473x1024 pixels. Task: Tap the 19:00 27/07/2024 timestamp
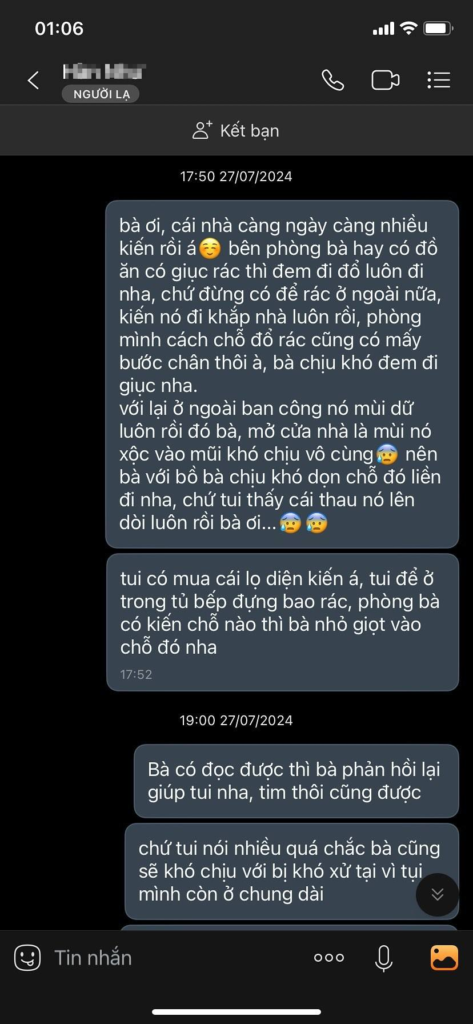[x=236, y=720]
